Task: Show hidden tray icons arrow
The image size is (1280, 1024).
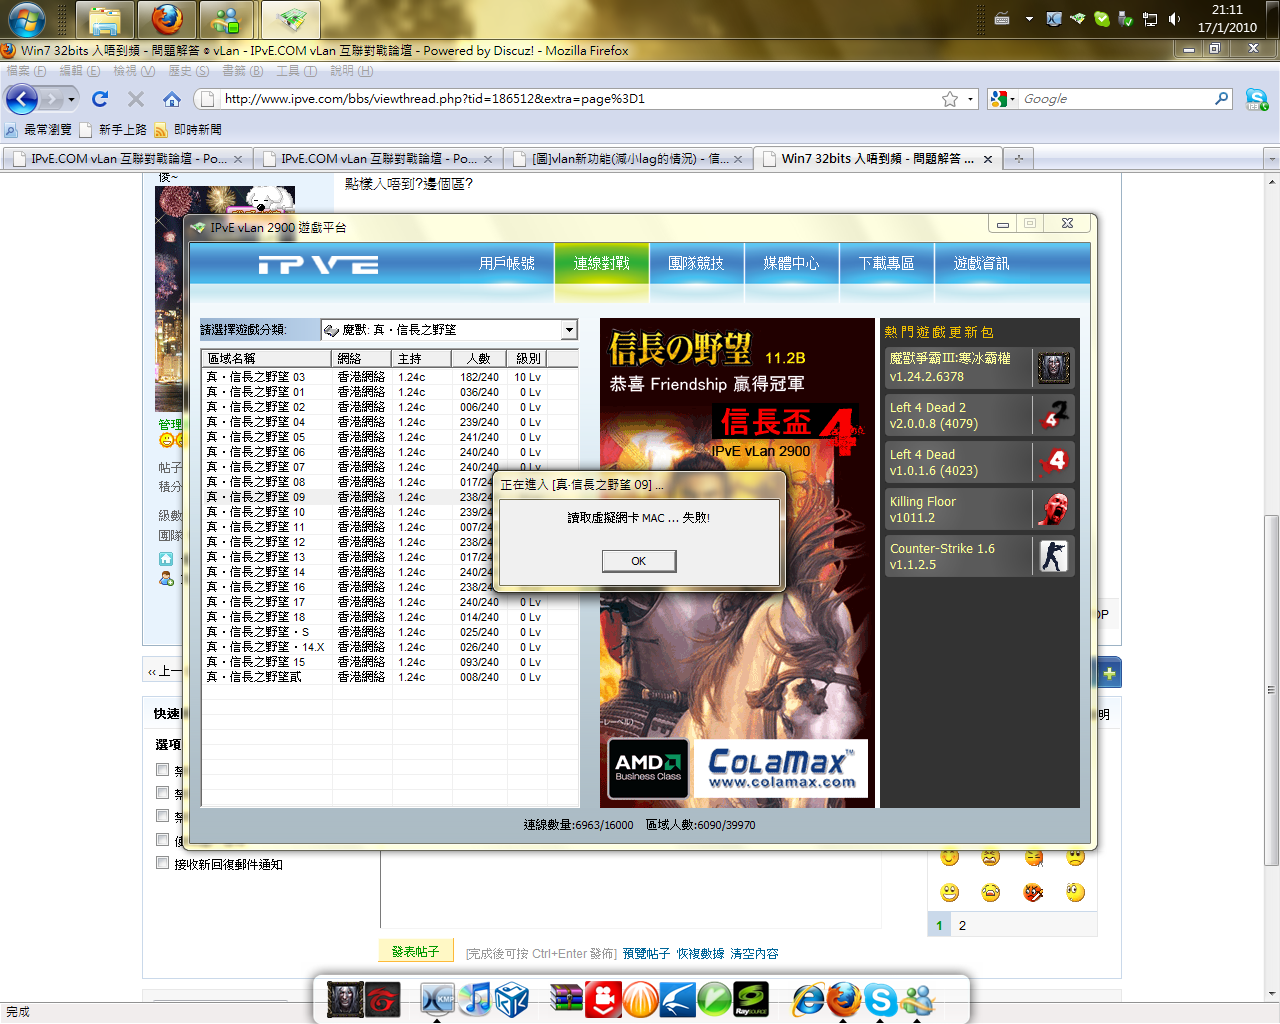Action: pyautogui.click(x=1028, y=19)
